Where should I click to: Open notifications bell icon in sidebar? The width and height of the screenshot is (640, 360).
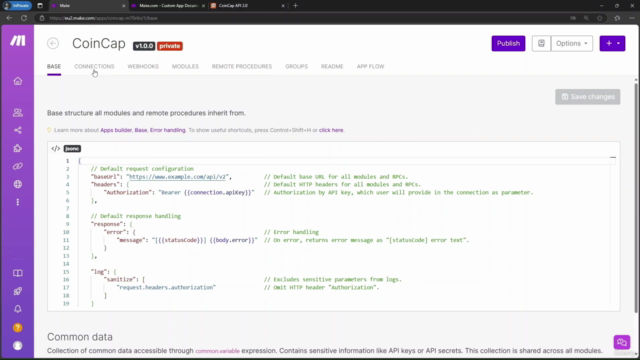point(18,309)
